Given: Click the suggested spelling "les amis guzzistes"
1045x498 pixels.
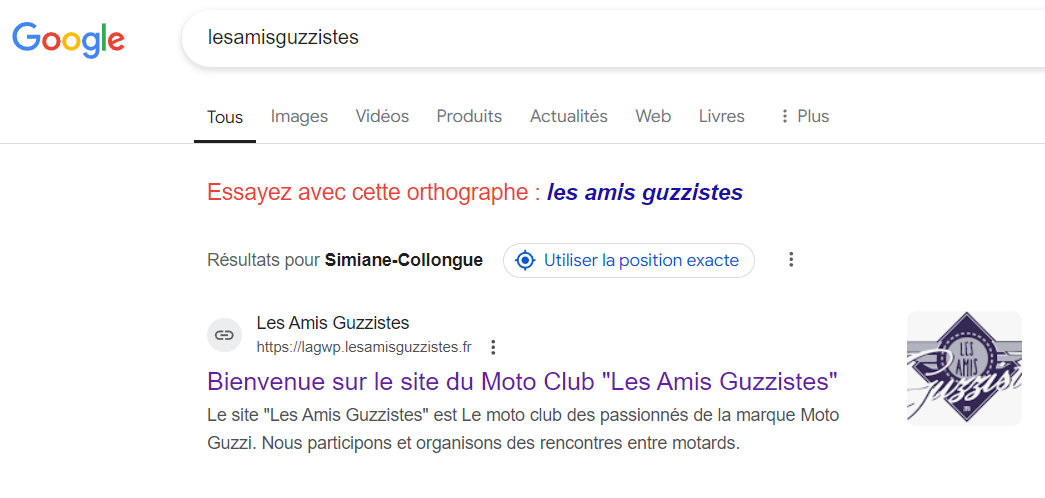Looking at the screenshot, I should point(644,192).
